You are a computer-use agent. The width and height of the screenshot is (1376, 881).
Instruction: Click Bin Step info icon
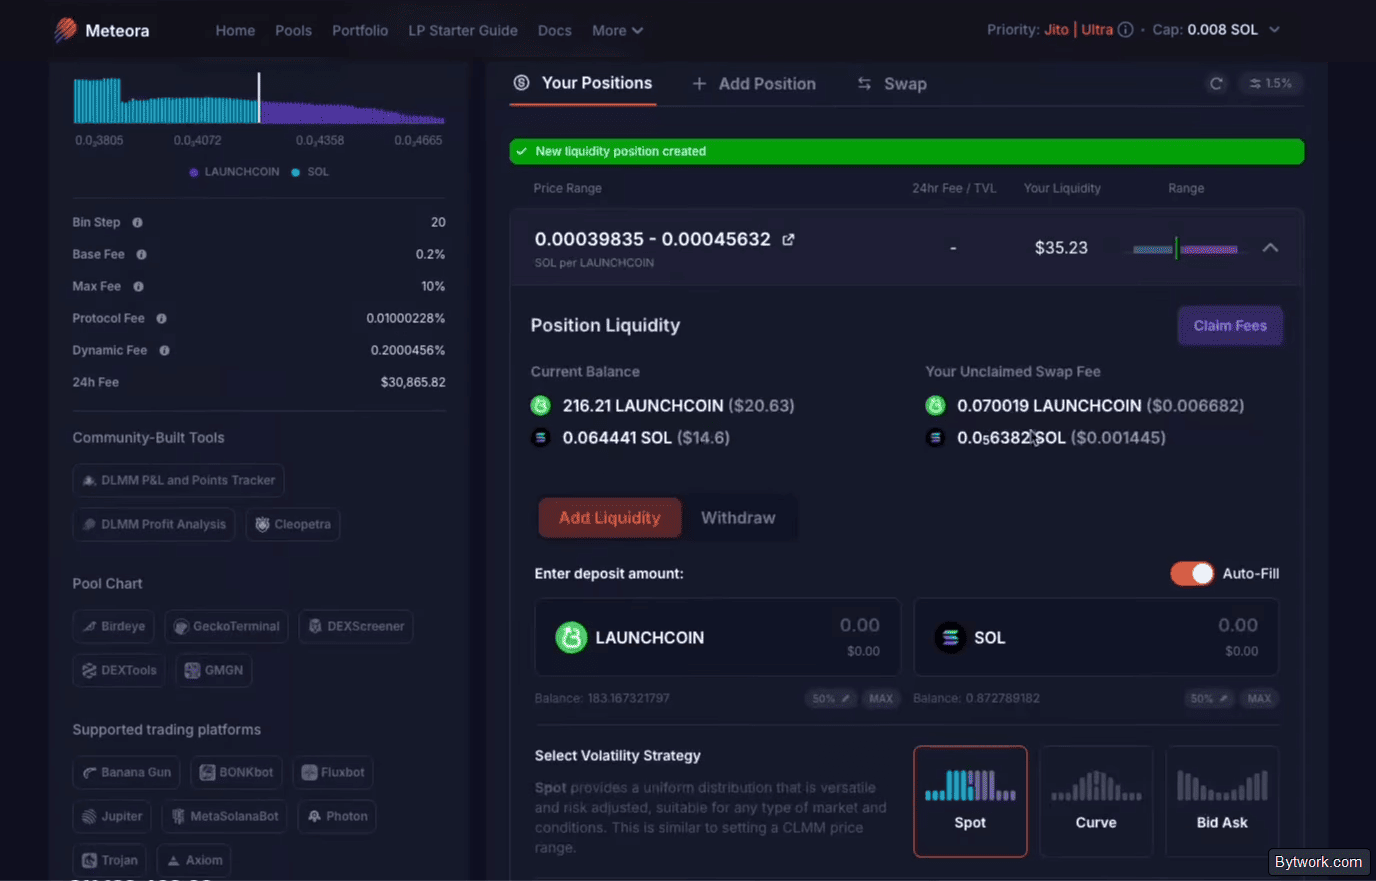click(137, 222)
